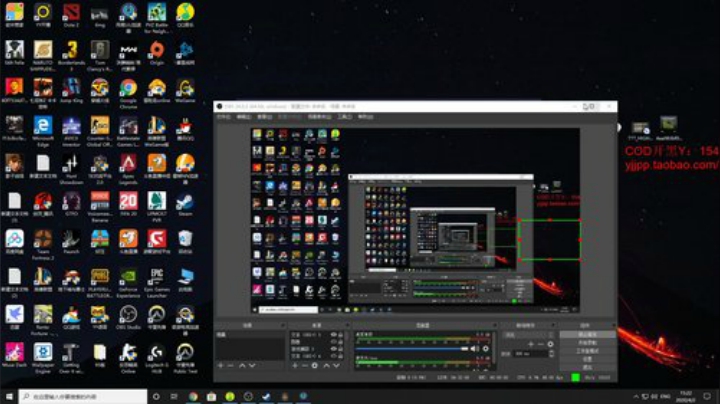Remove selected source with minus icon
This screenshot has height=404, width=720.
pyautogui.click(x=304, y=365)
